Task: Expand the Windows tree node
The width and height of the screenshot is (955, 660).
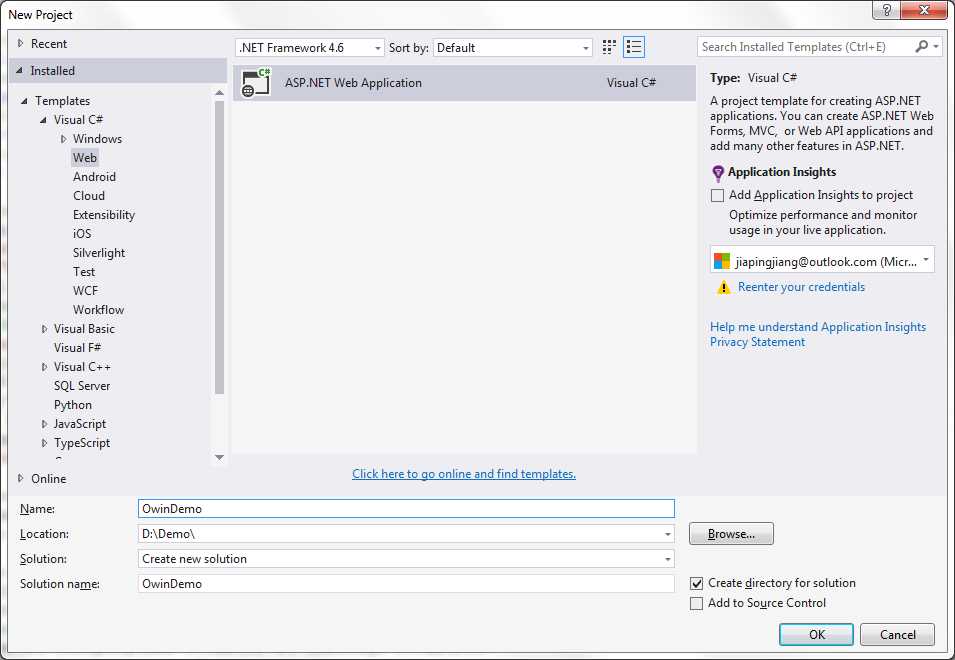Action: tap(63, 139)
